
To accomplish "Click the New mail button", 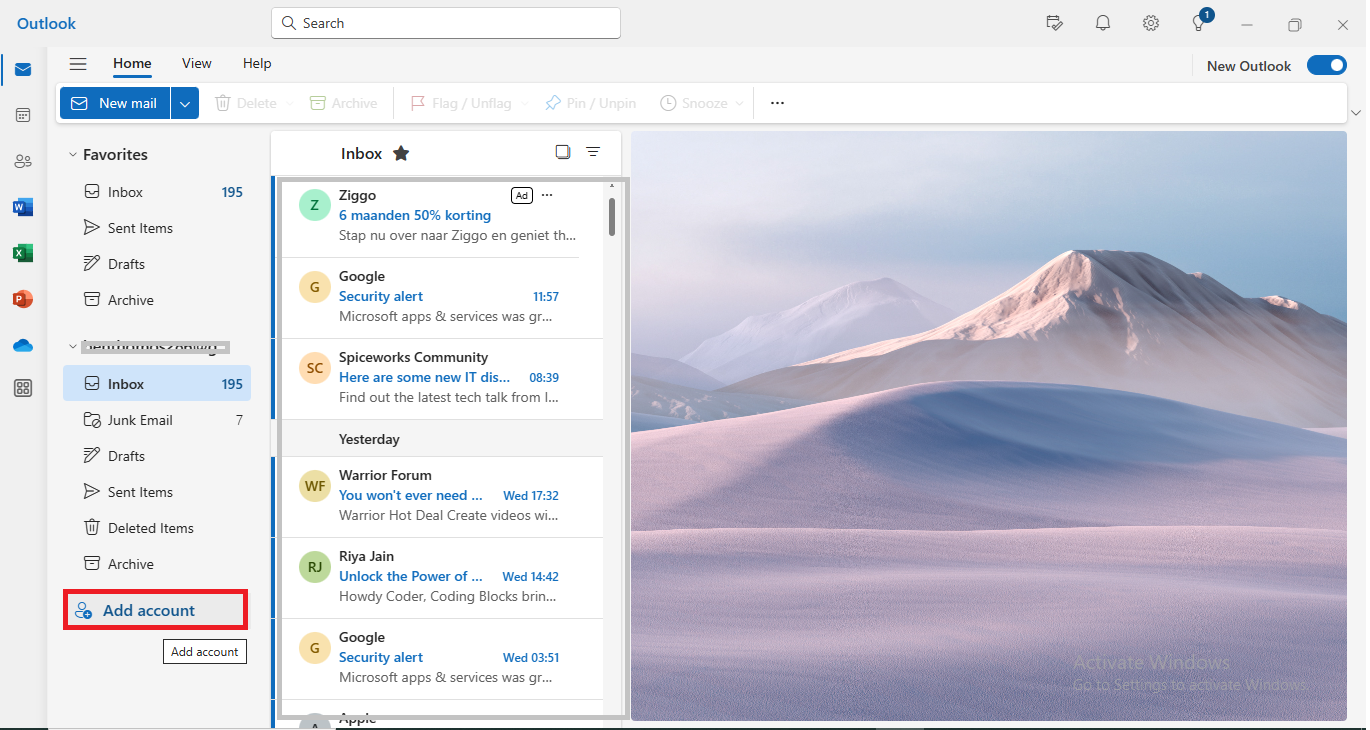I will coord(115,103).
